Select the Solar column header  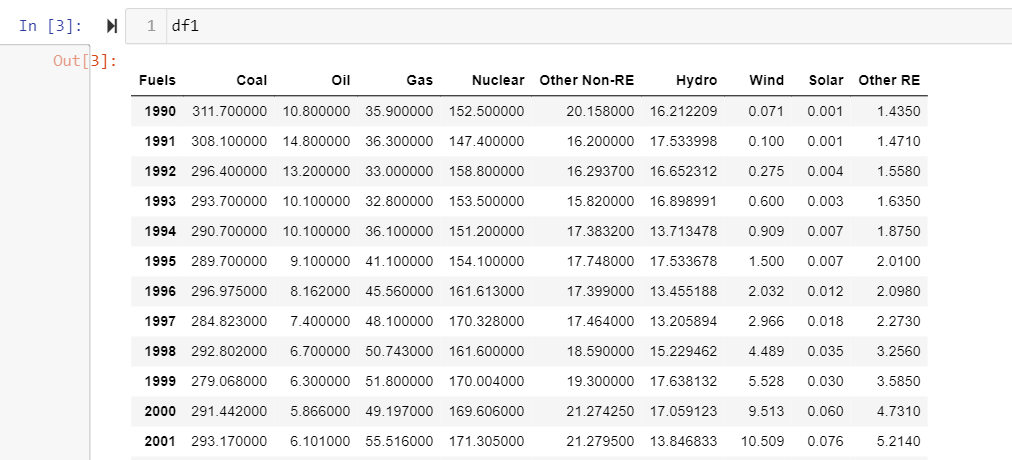point(826,81)
